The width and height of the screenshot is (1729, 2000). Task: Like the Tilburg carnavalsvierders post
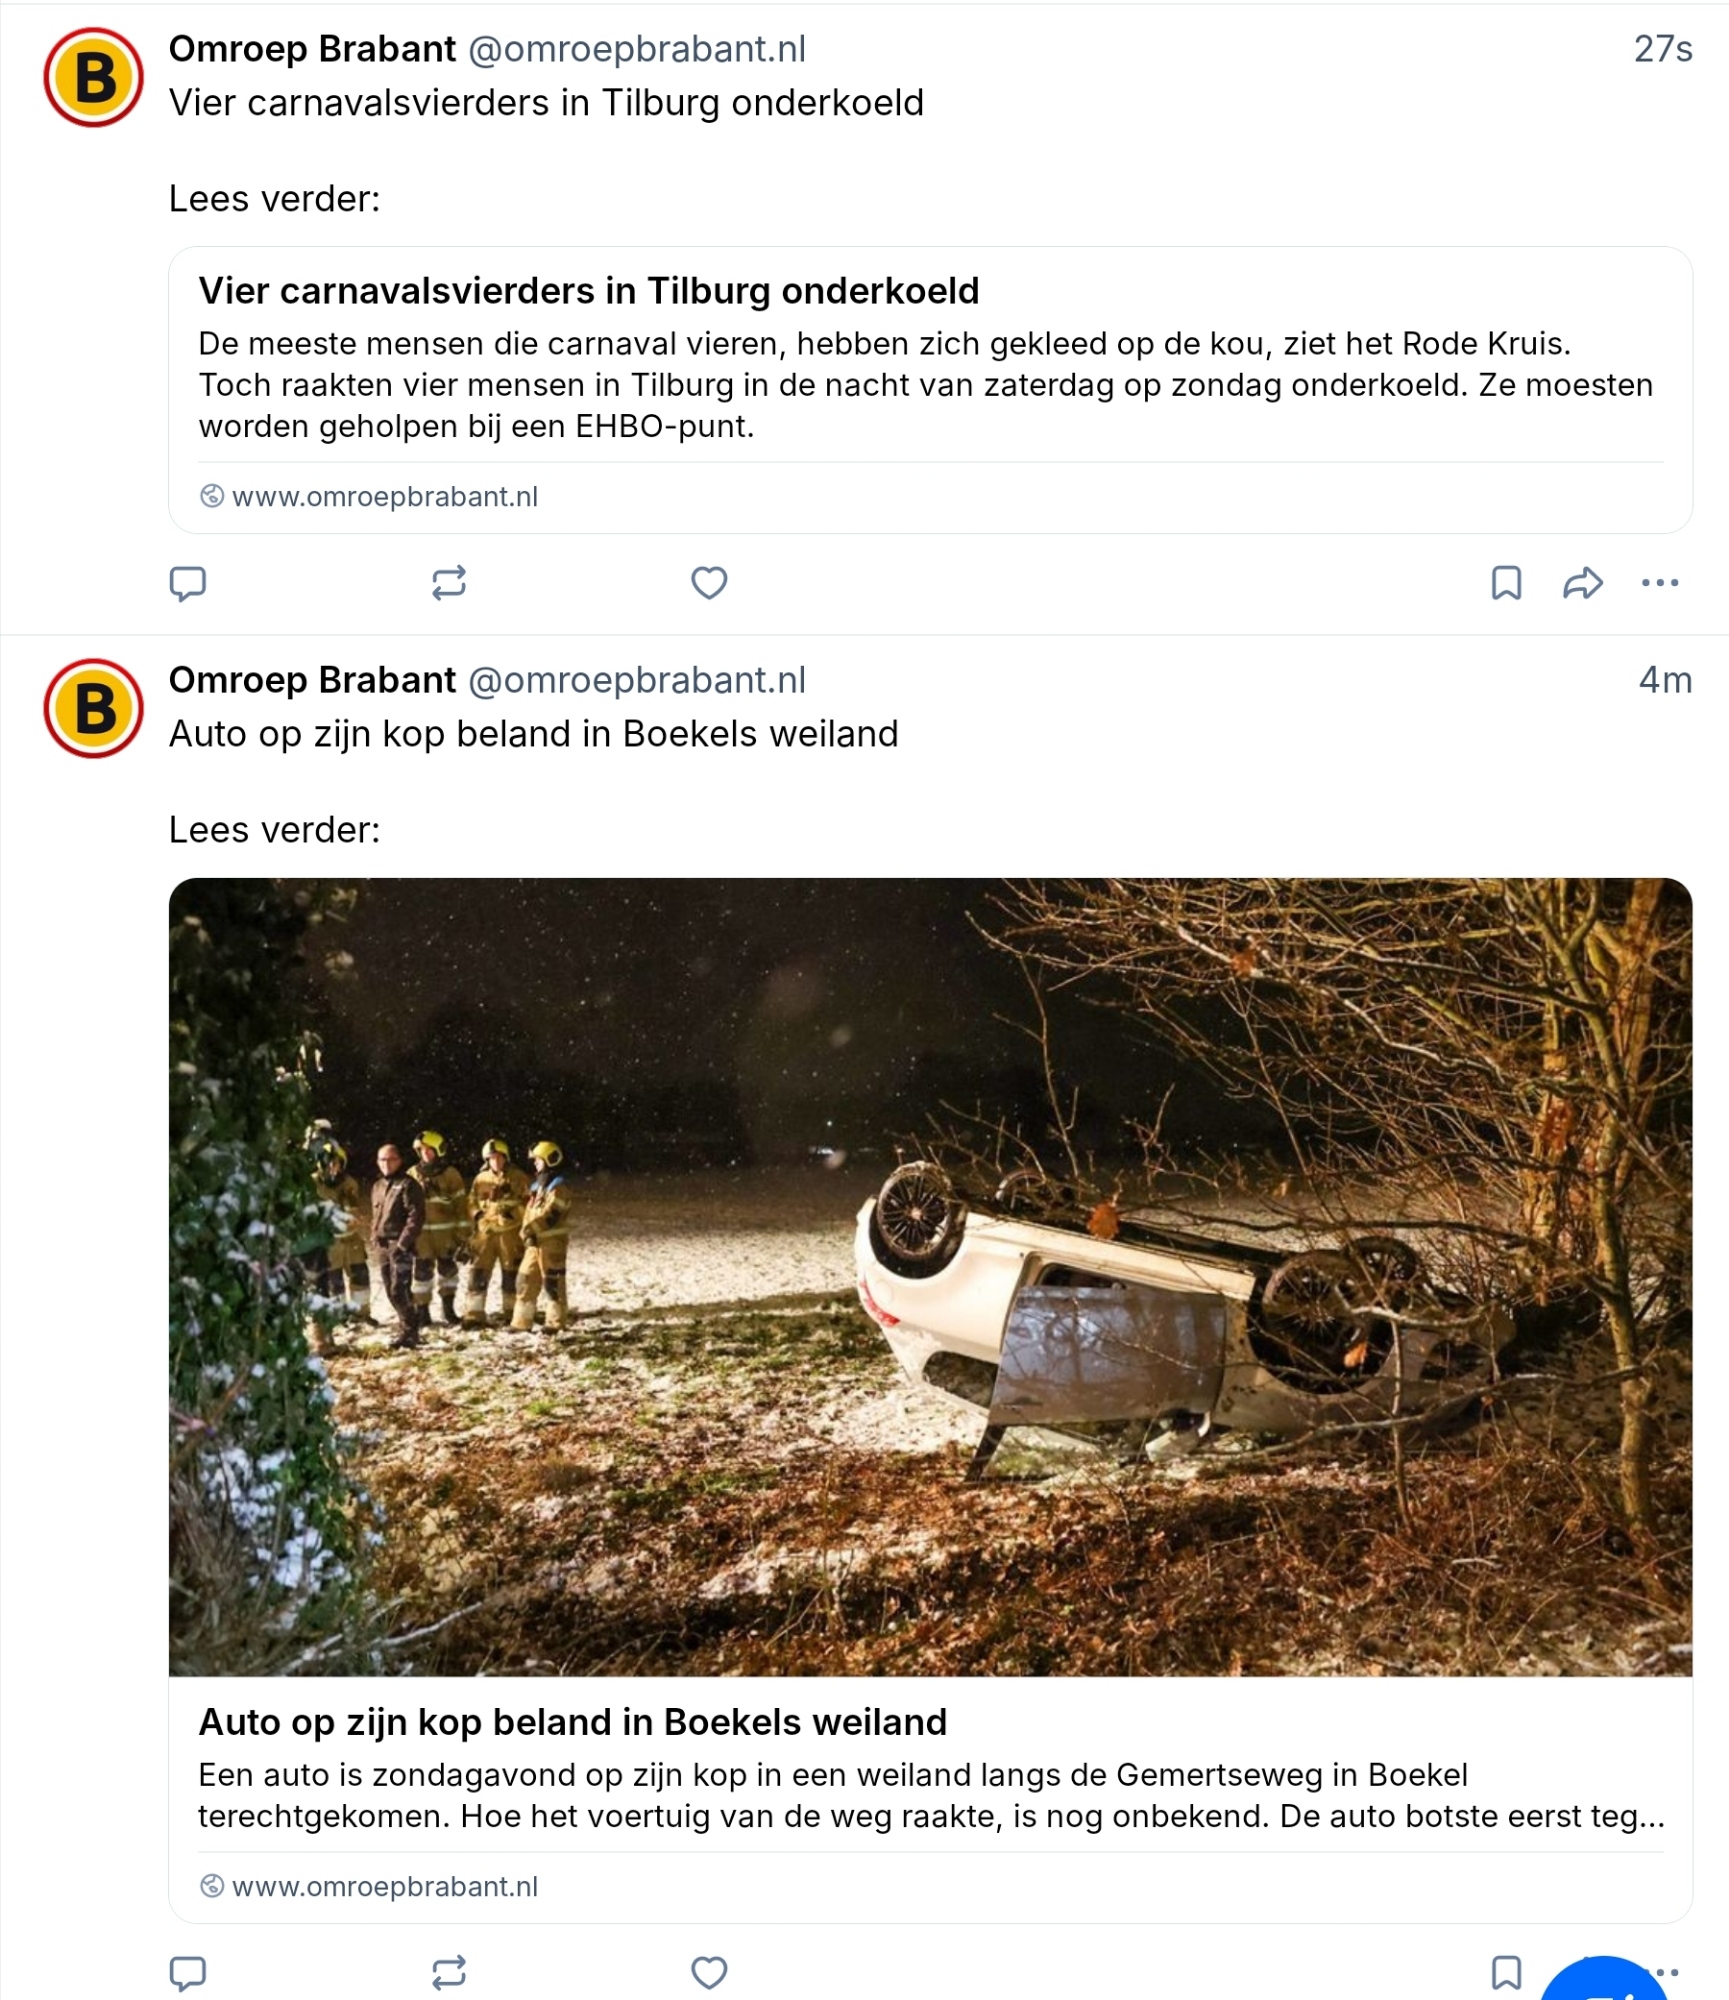[709, 583]
